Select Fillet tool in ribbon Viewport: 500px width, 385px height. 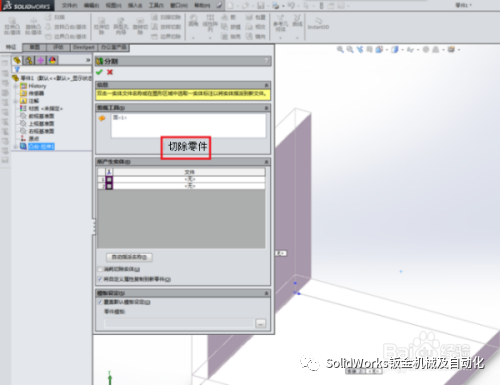click(193, 21)
